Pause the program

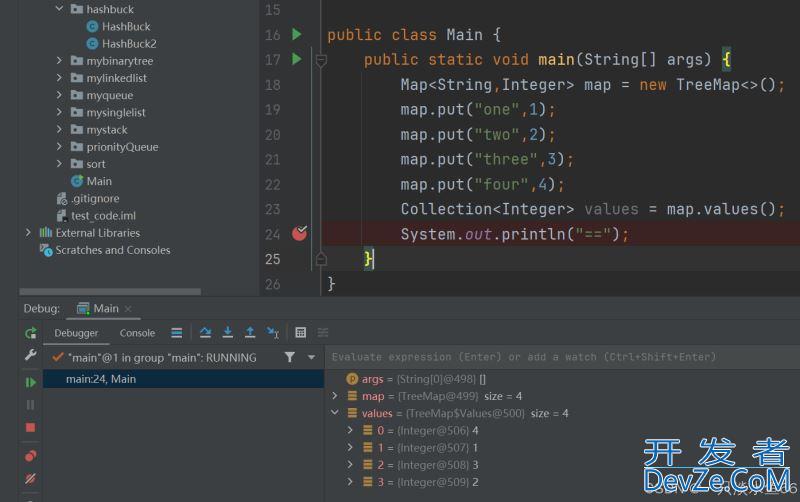pos(31,405)
